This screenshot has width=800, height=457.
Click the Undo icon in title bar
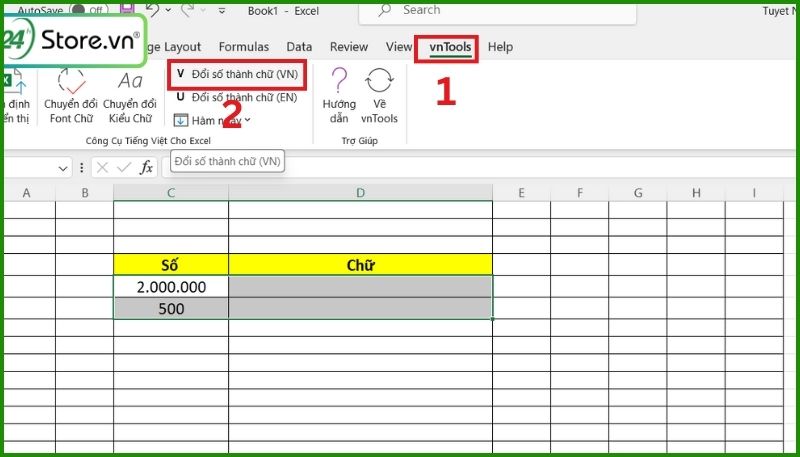tap(151, 9)
